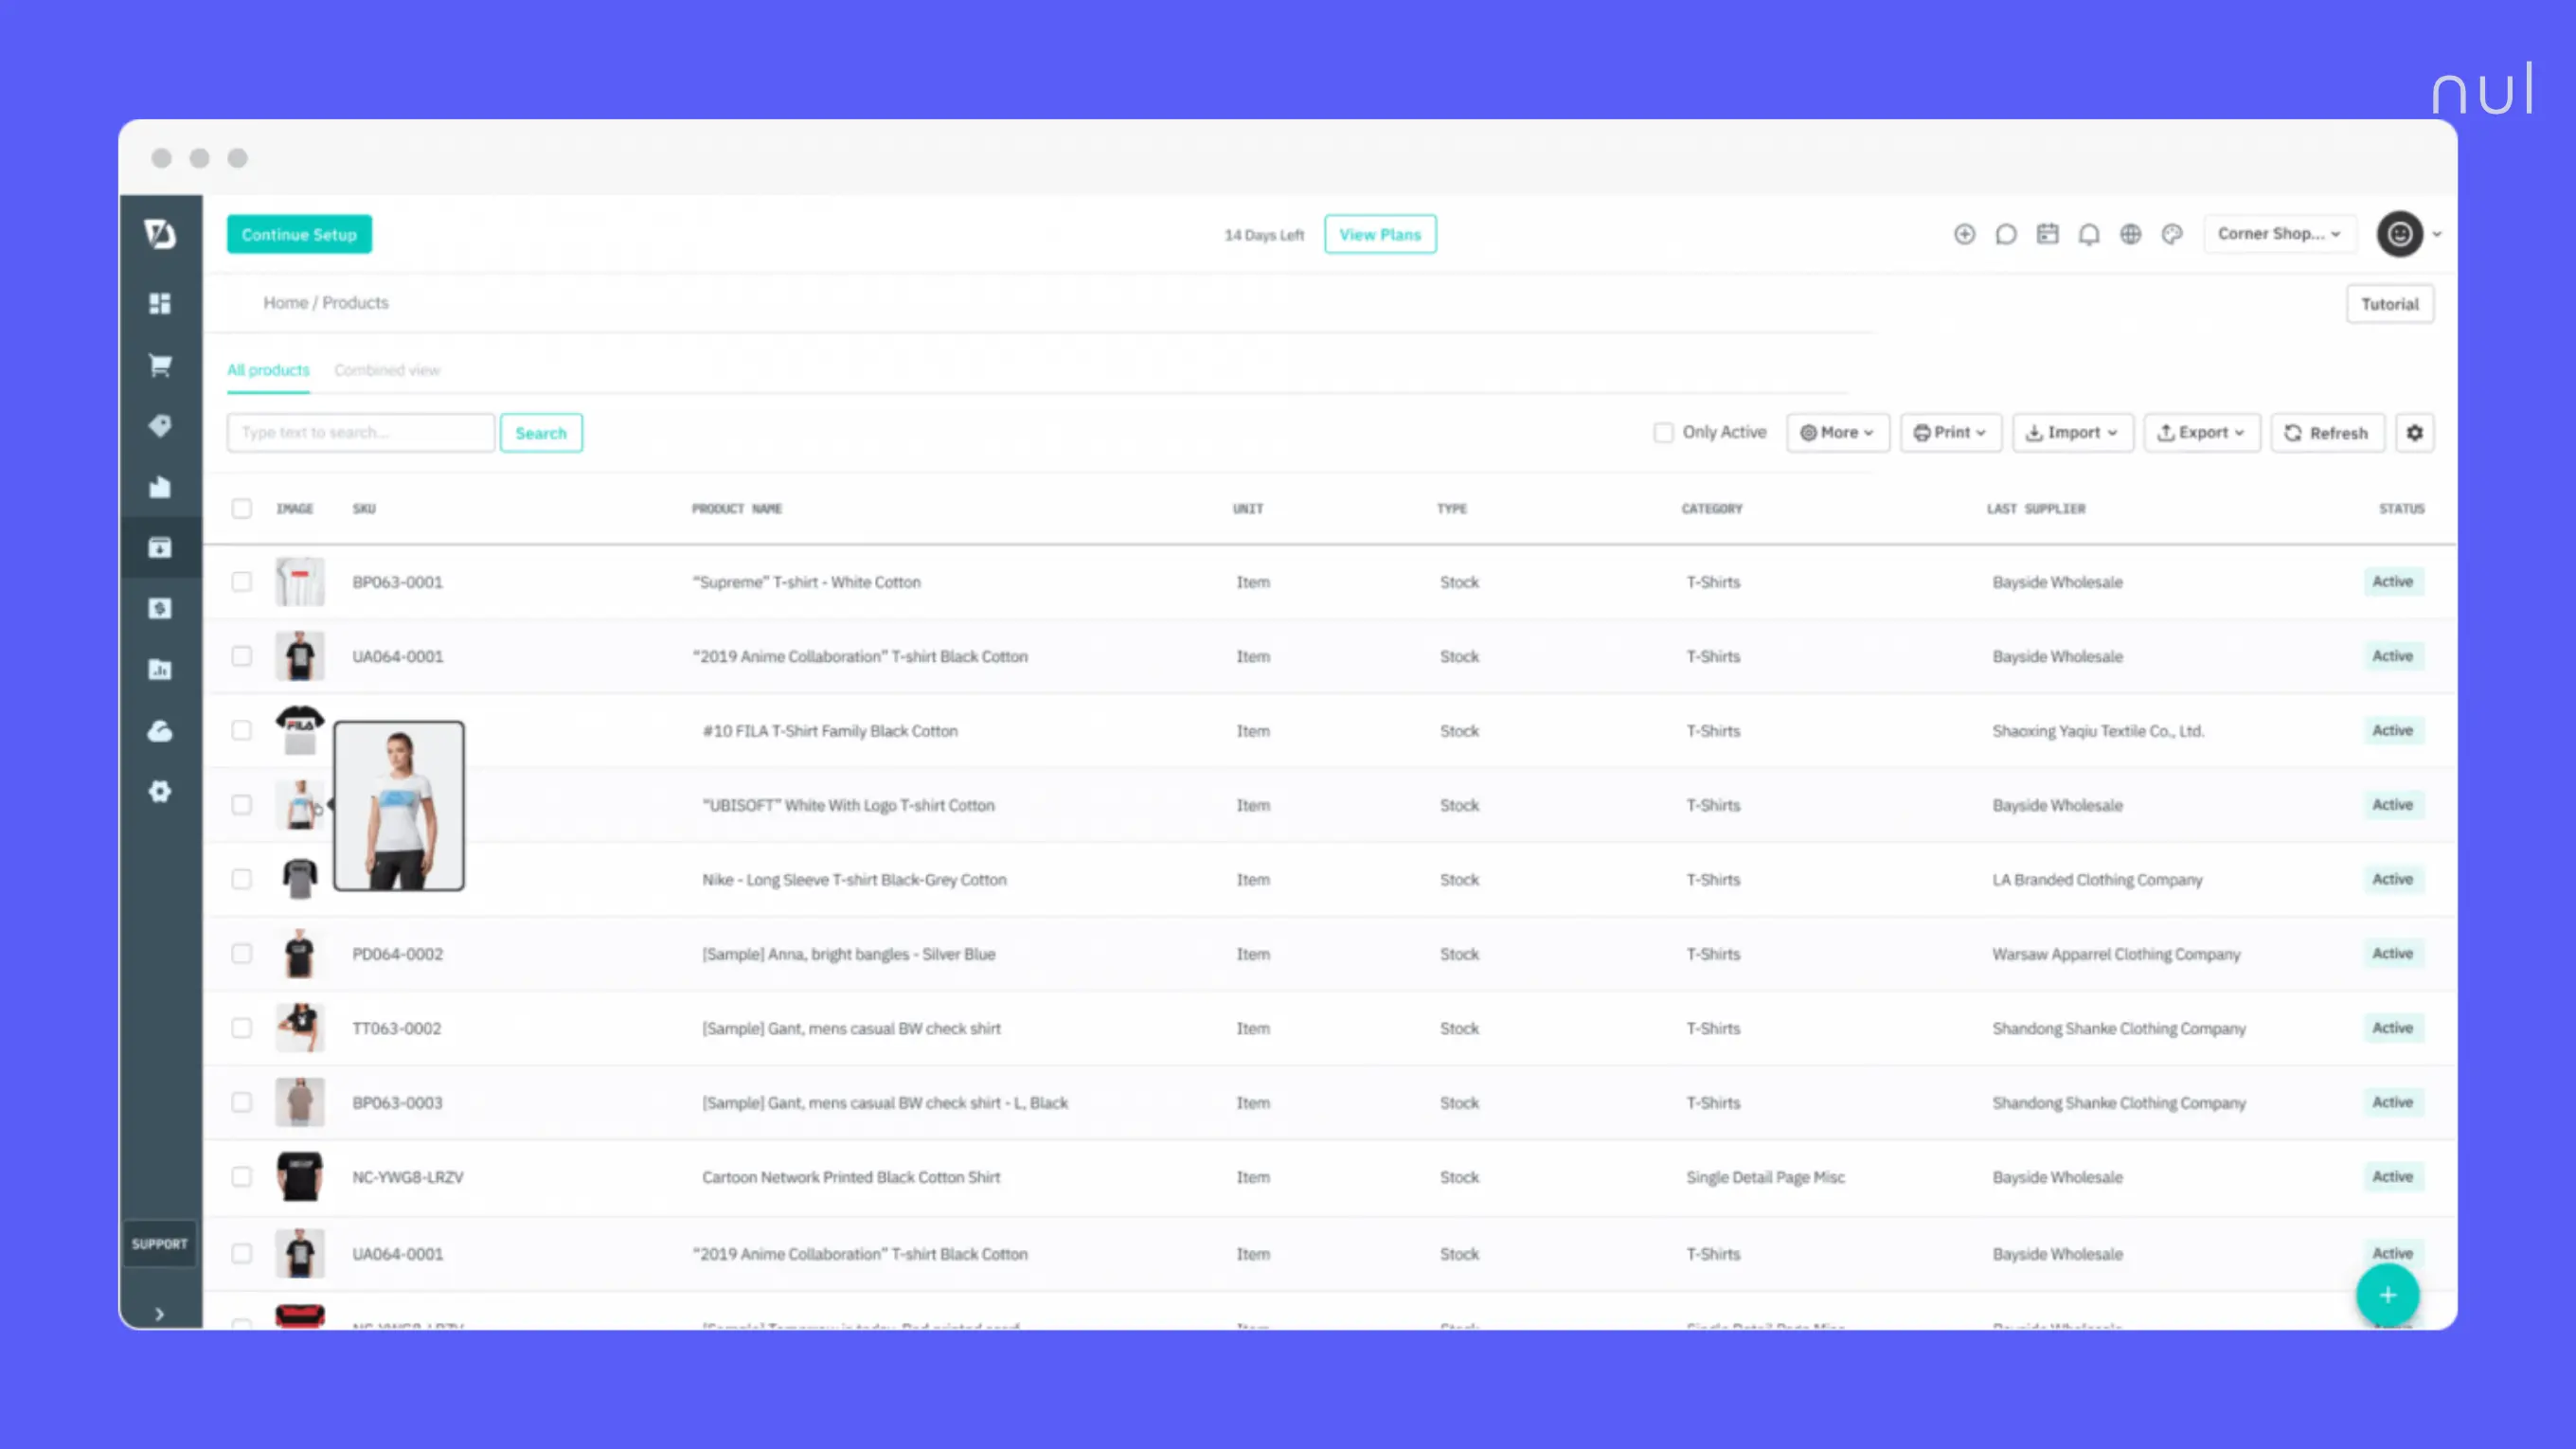This screenshot has width=2576, height=1449.
Task: Open the cloud integrations sidebar icon
Action: pyautogui.click(x=160, y=731)
